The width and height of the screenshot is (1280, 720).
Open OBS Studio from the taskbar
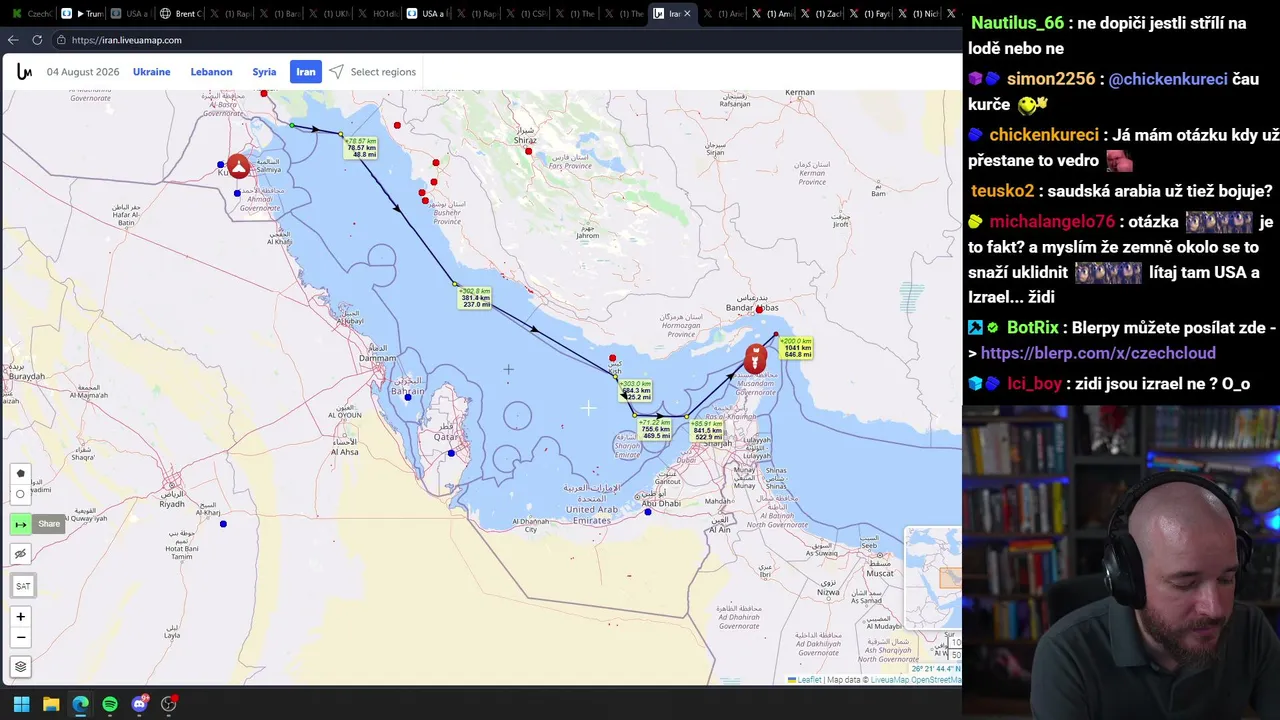tap(169, 704)
